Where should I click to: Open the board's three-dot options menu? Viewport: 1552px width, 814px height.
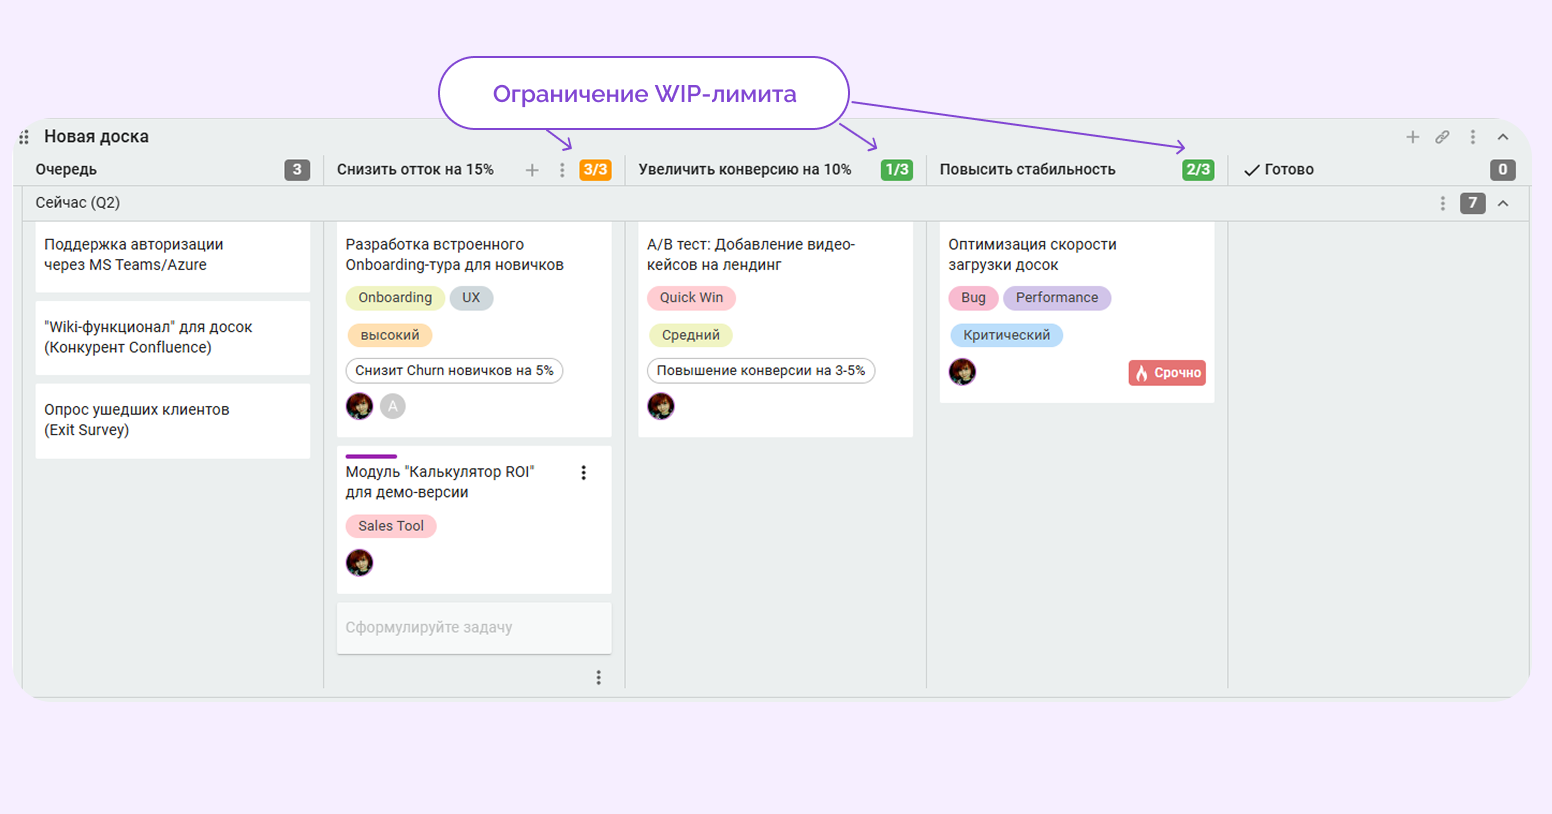click(1472, 137)
